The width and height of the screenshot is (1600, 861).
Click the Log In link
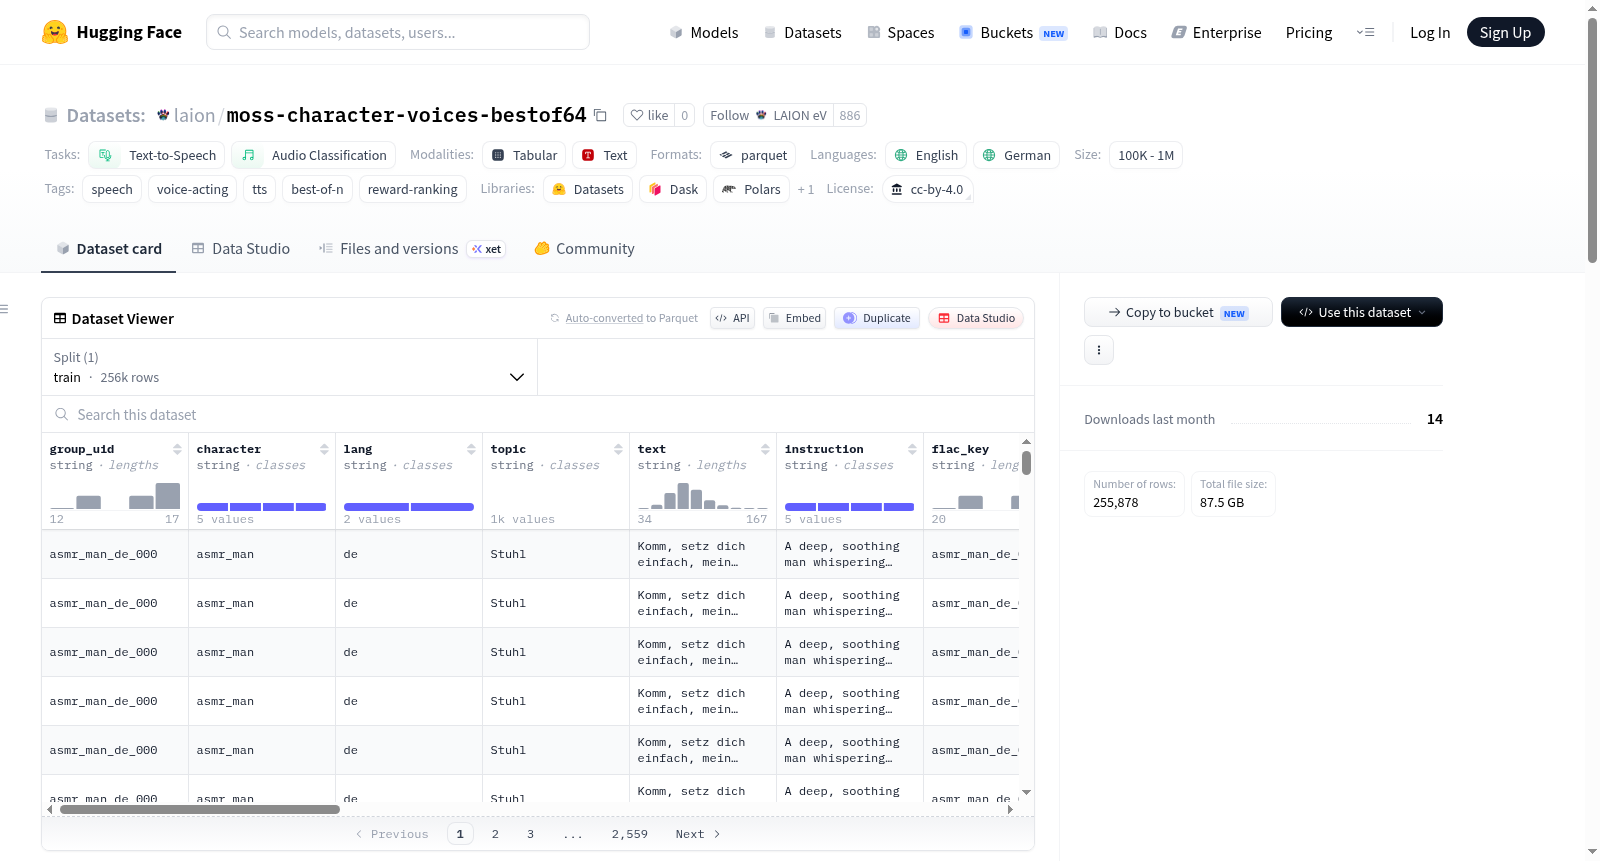1429,32
